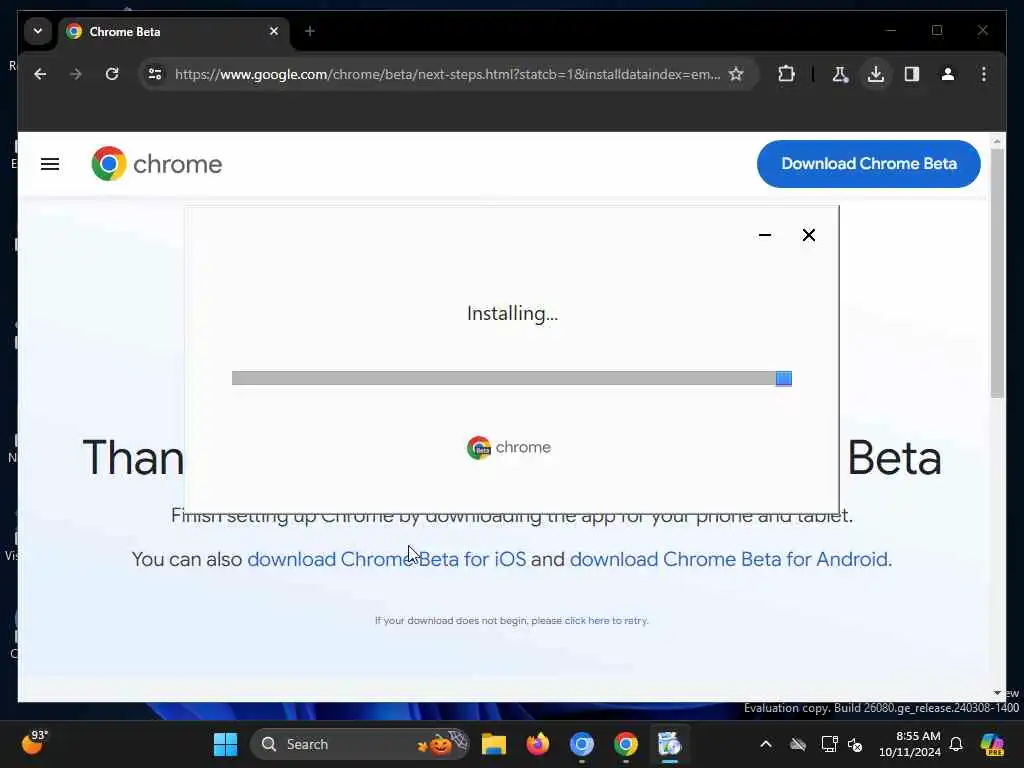This screenshot has width=1024, height=768.
Task: Click the Chrome Beta logo in the installer
Action: (509, 447)
